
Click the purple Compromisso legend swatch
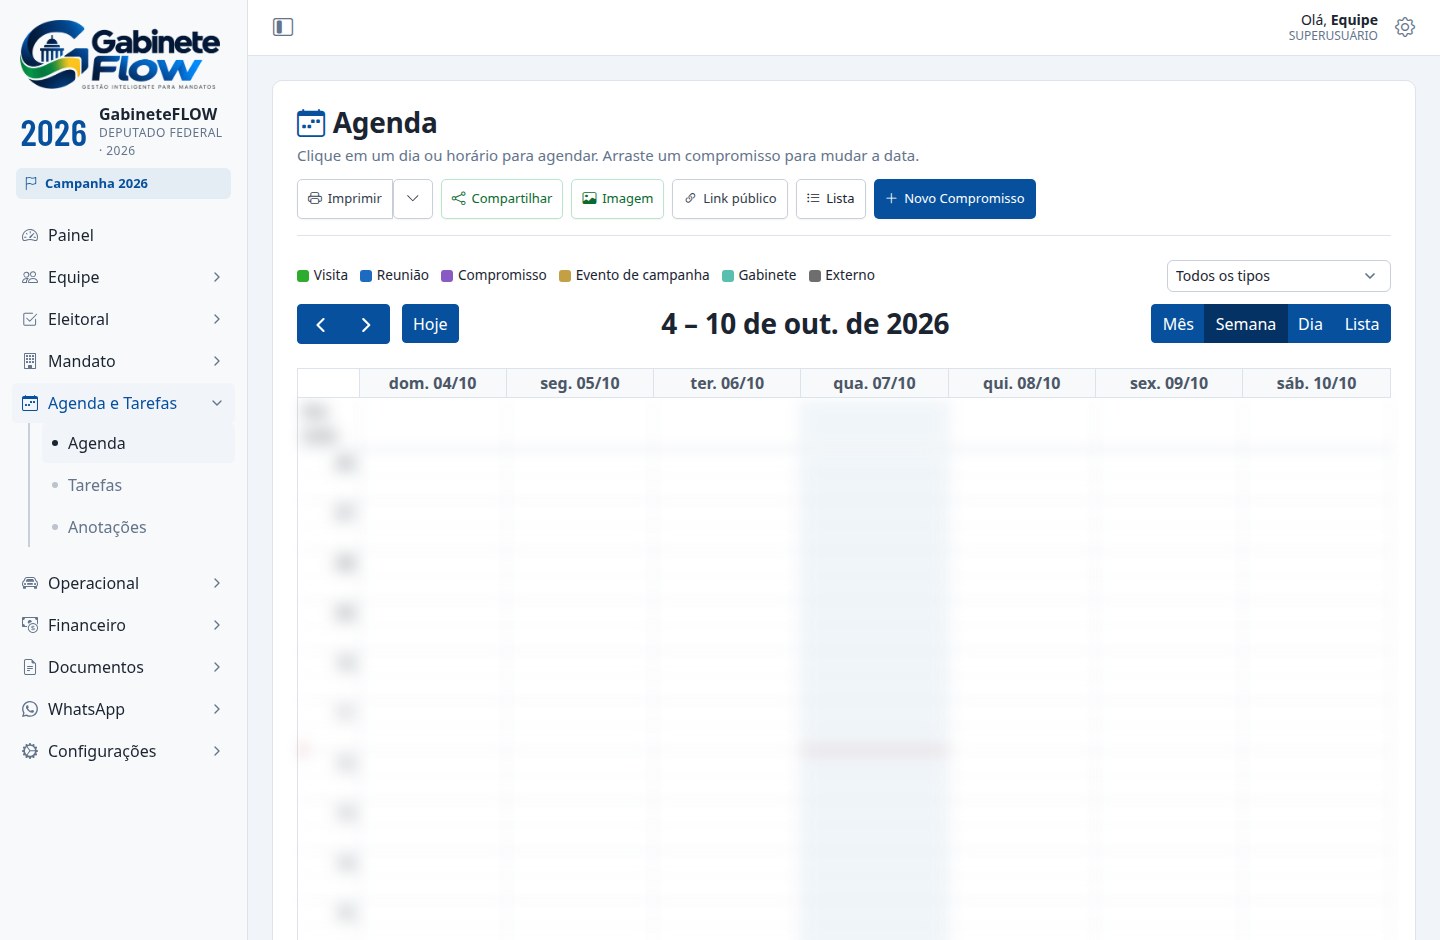447,276
